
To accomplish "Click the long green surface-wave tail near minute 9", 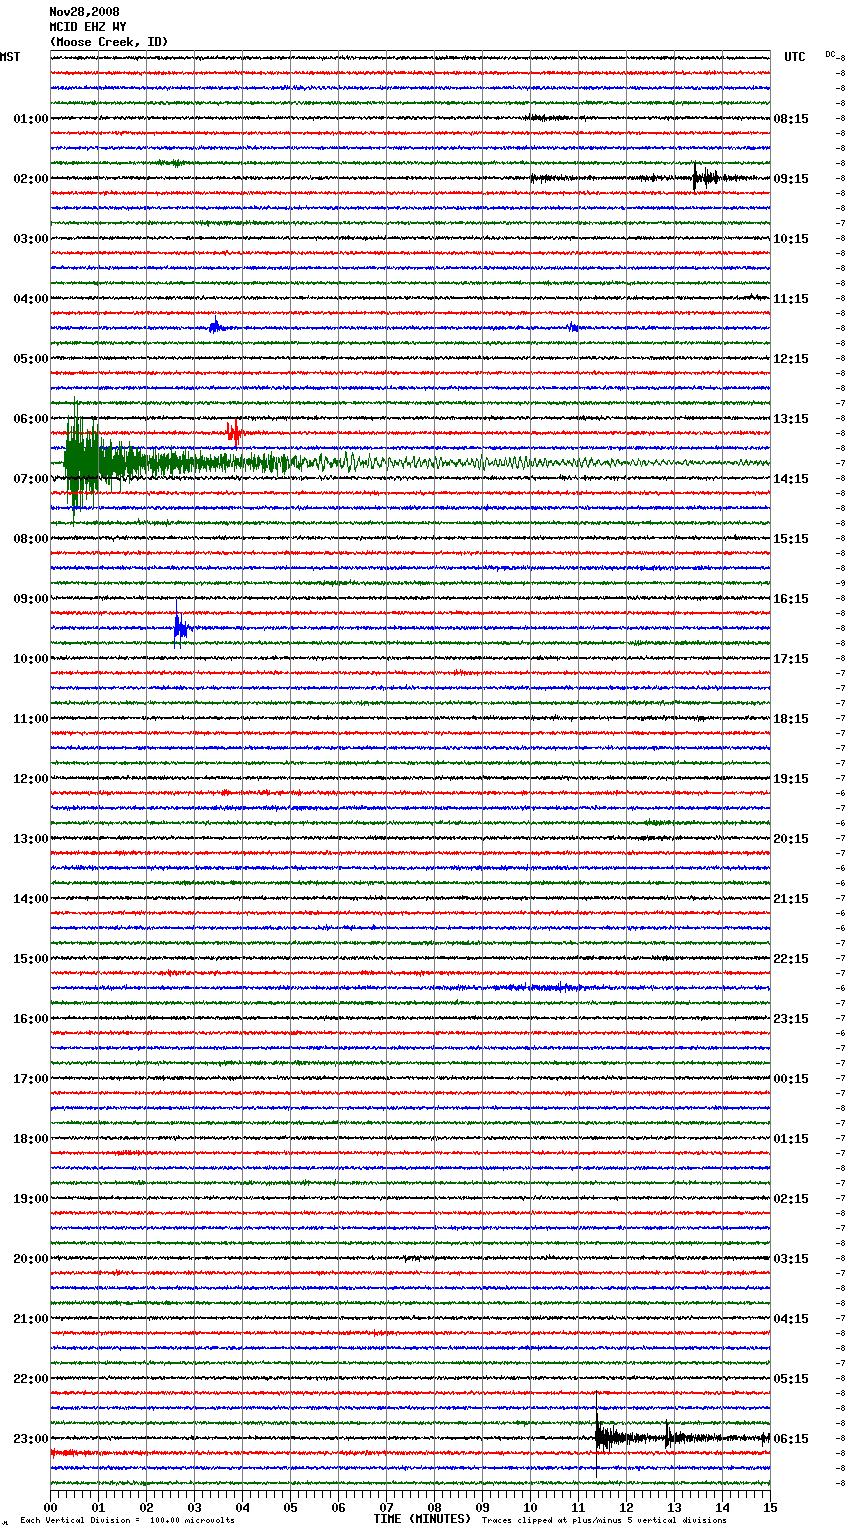I will [483, 463].
